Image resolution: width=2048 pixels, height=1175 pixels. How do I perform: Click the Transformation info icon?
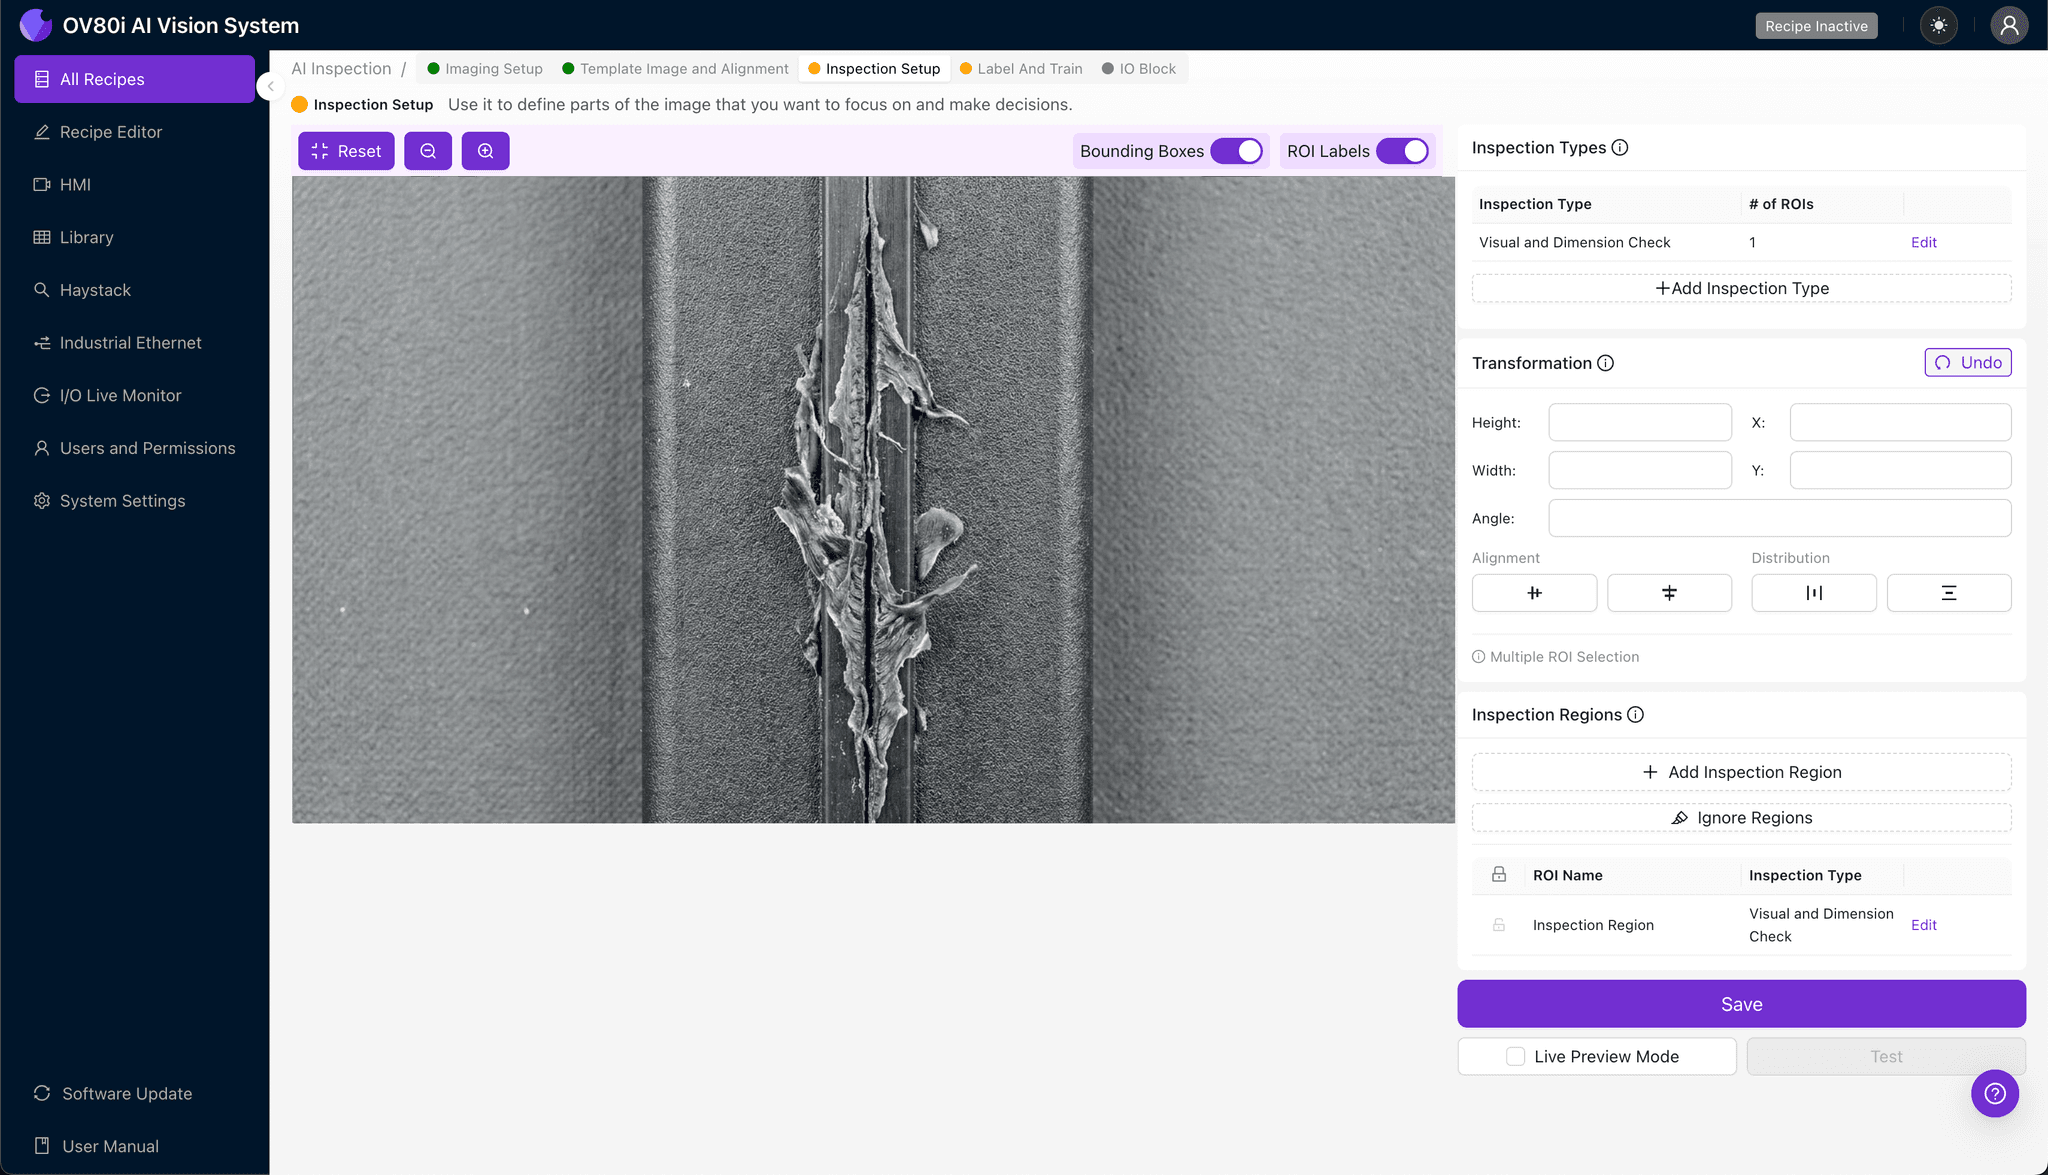[1605, 363]
